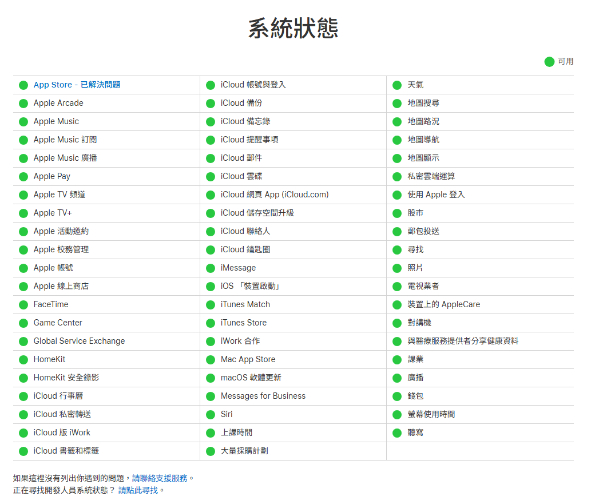Click the status dot for 使用 Apple 登入
Screen dimensions: 591x500
click(x=397, y=195)
